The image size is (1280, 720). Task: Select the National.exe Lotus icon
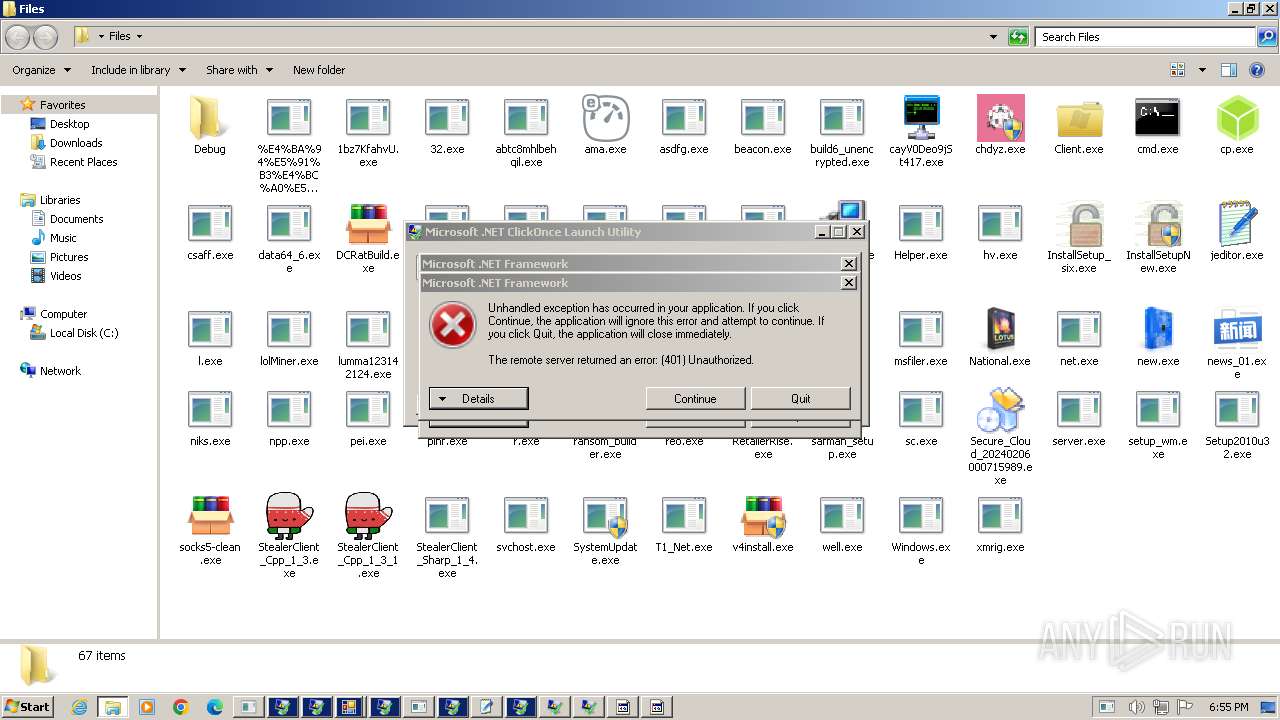tap(1000, 330)
